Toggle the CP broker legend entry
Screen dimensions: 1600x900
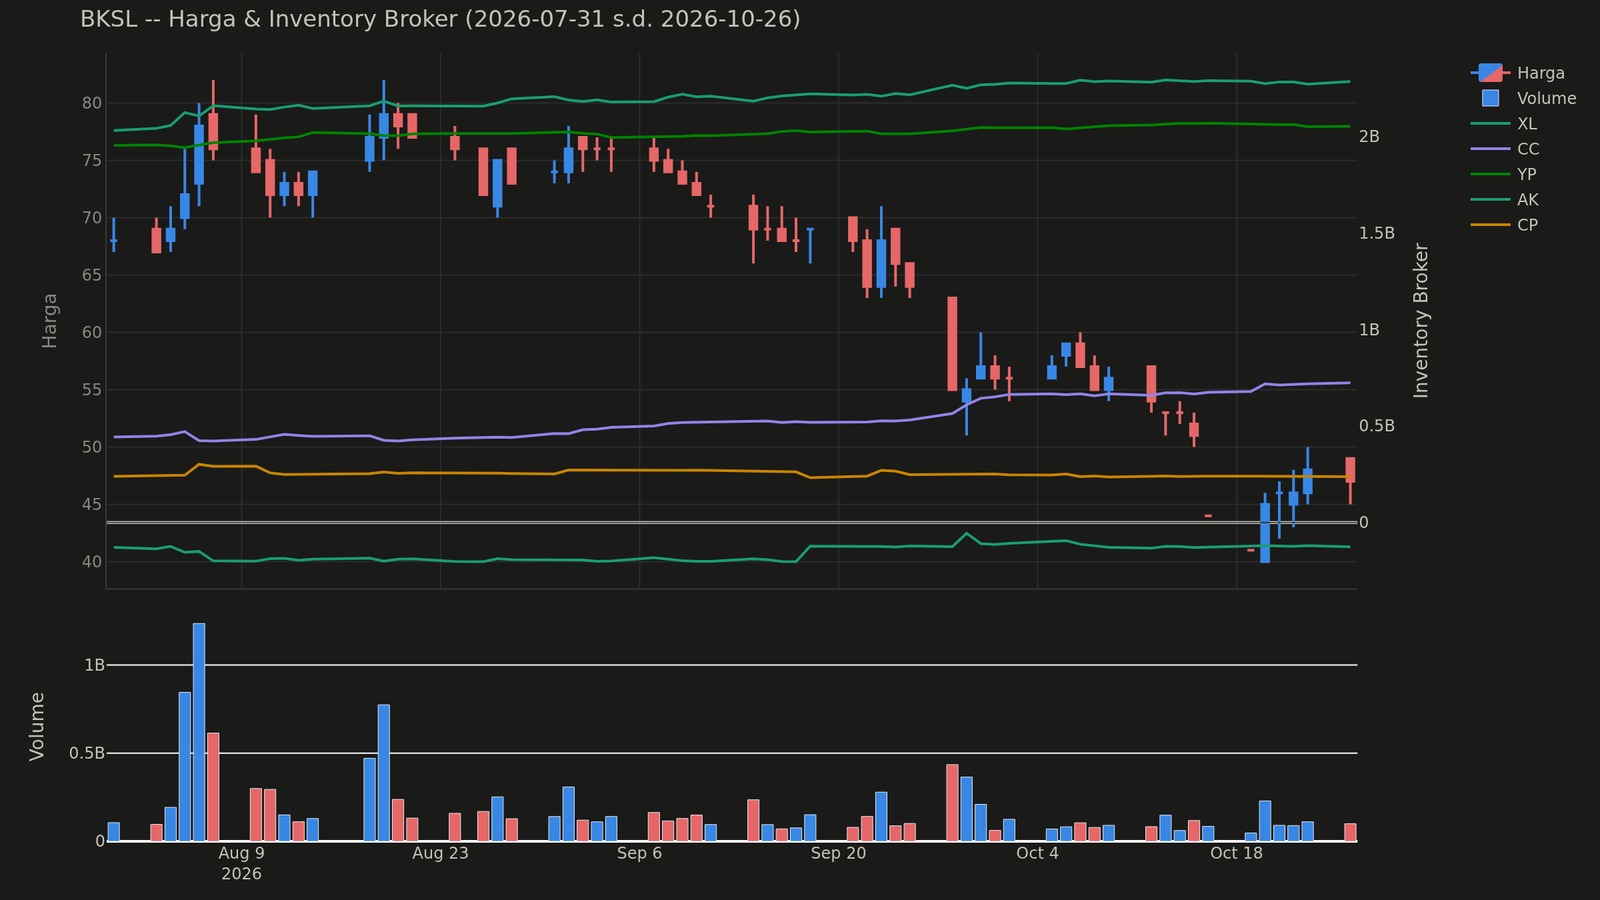pos(1504,225)
